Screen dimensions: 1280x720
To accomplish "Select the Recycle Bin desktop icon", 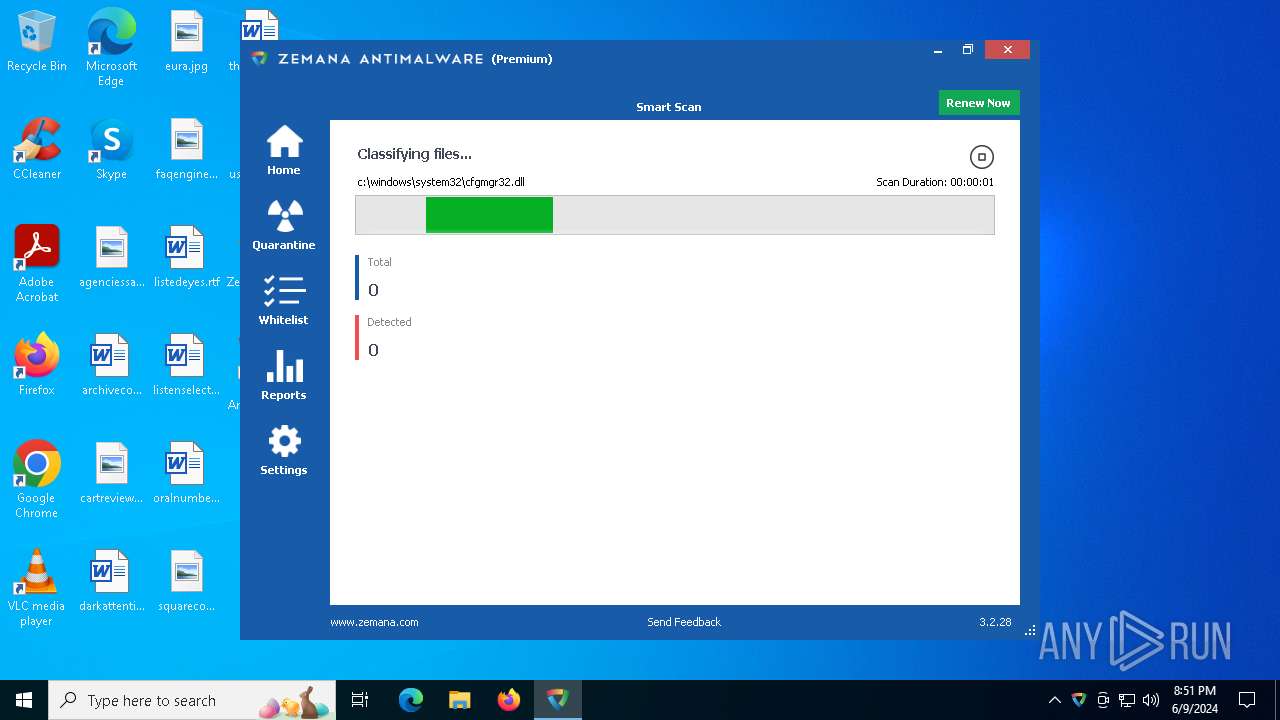I will (37, 42).
